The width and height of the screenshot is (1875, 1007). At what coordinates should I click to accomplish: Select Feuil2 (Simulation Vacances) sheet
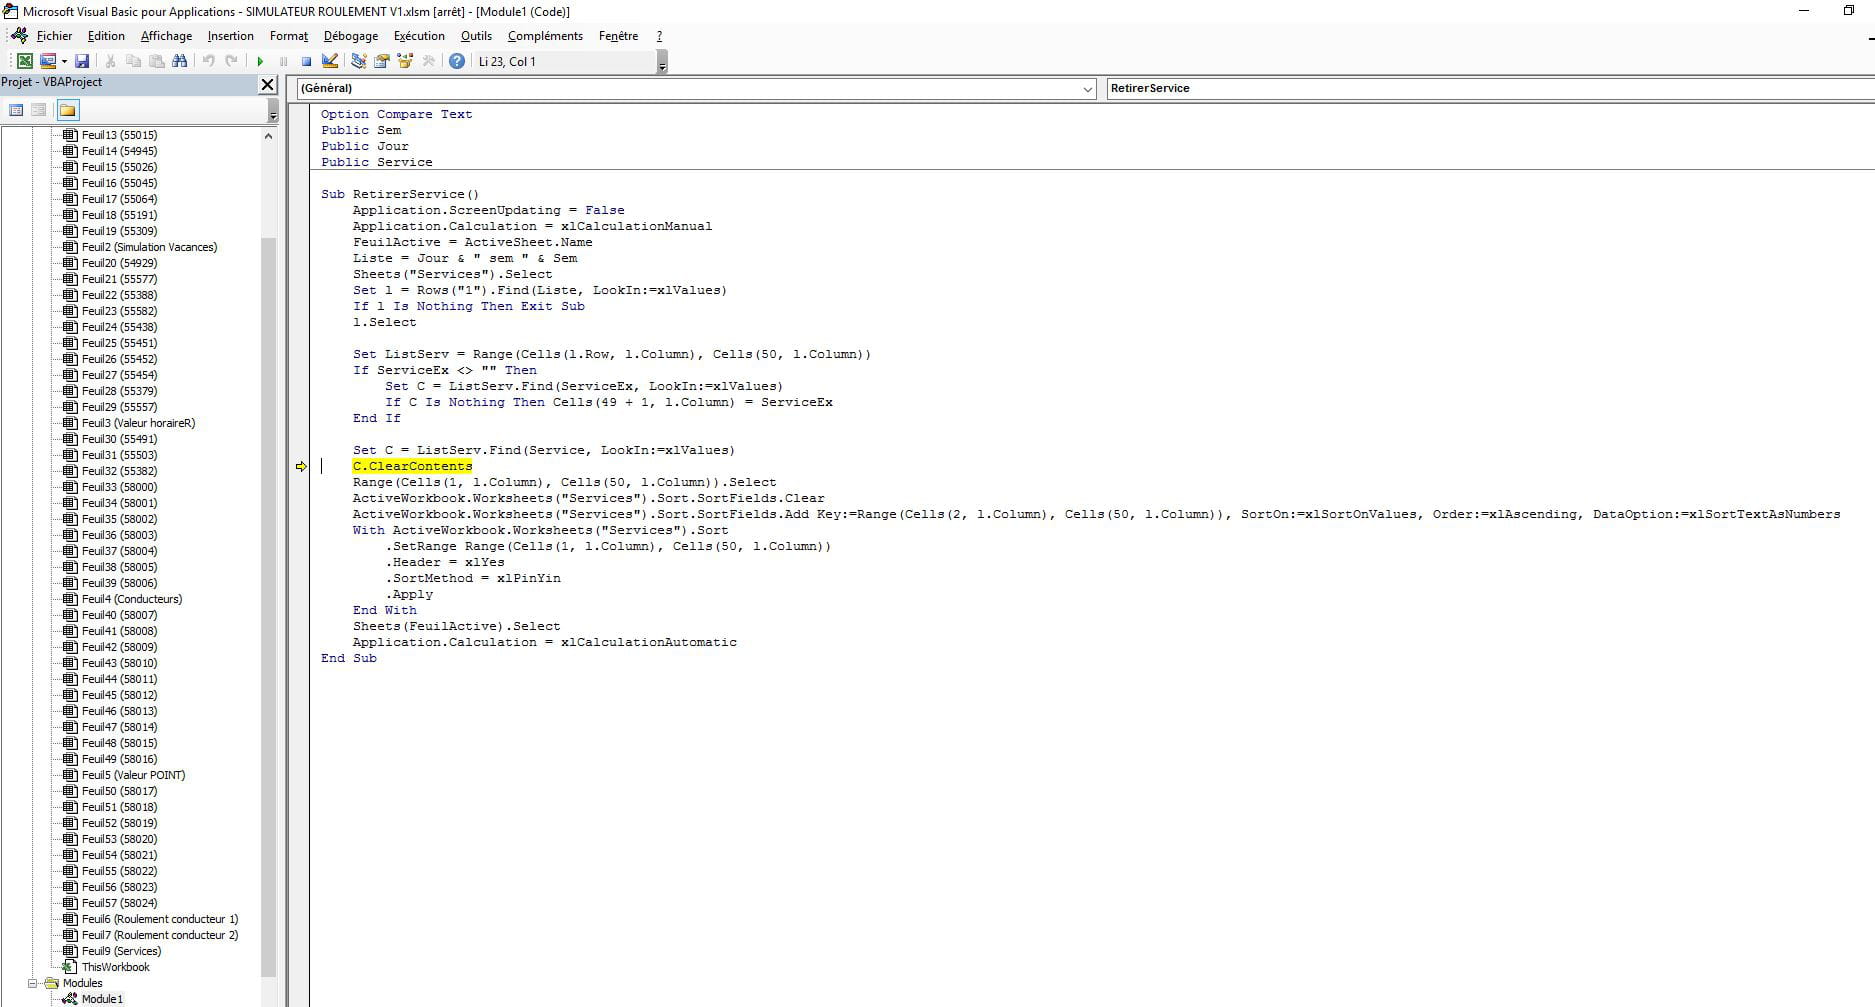tap(149, 247)
